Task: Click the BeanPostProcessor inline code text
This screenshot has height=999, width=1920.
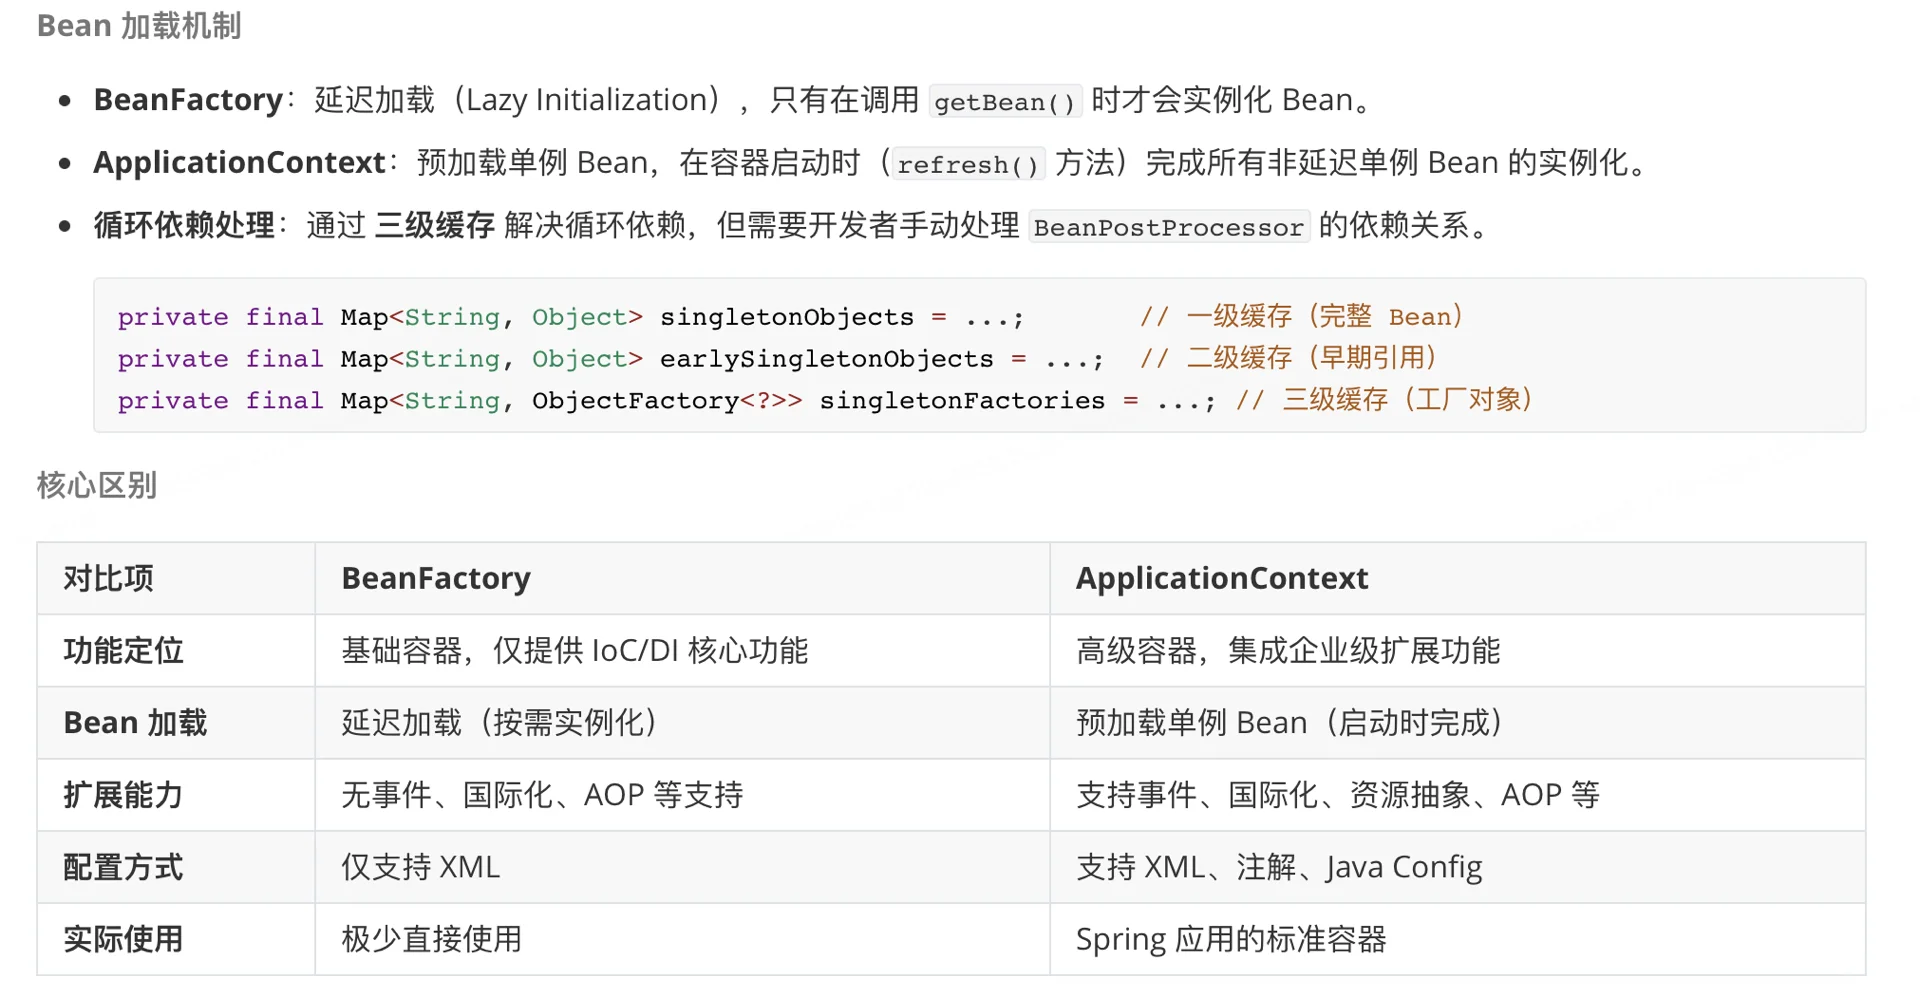Action: click(x=1168, y=227)
